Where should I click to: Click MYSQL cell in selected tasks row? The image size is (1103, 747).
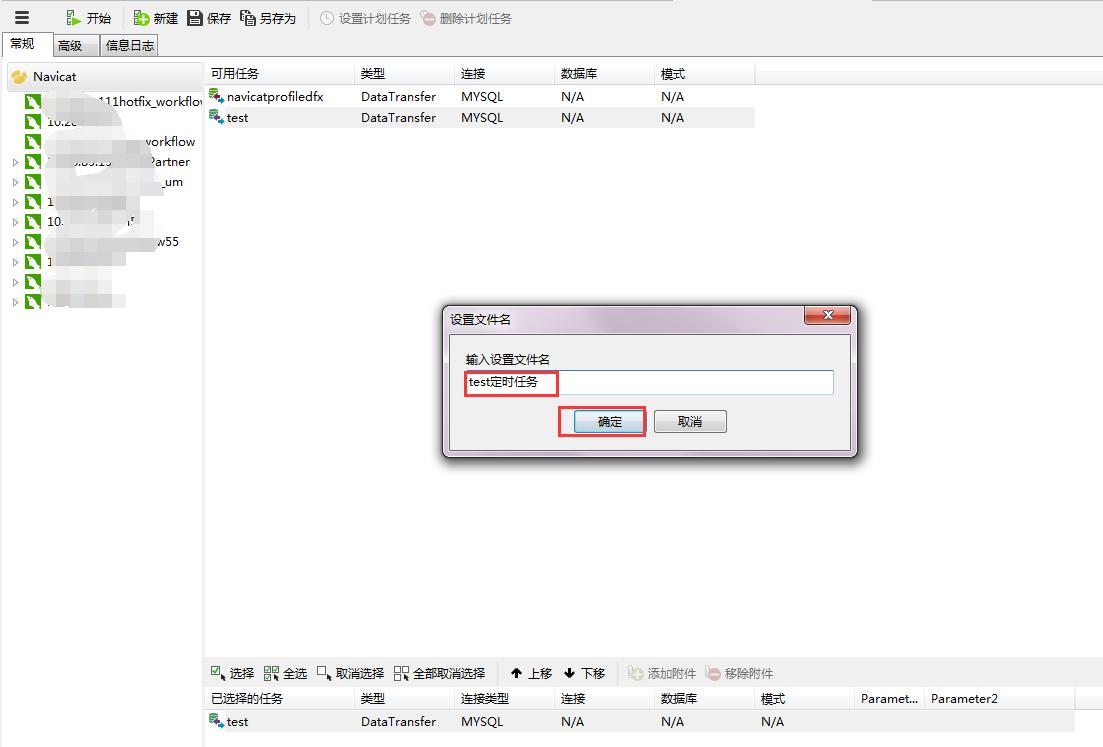pos(482,722)
